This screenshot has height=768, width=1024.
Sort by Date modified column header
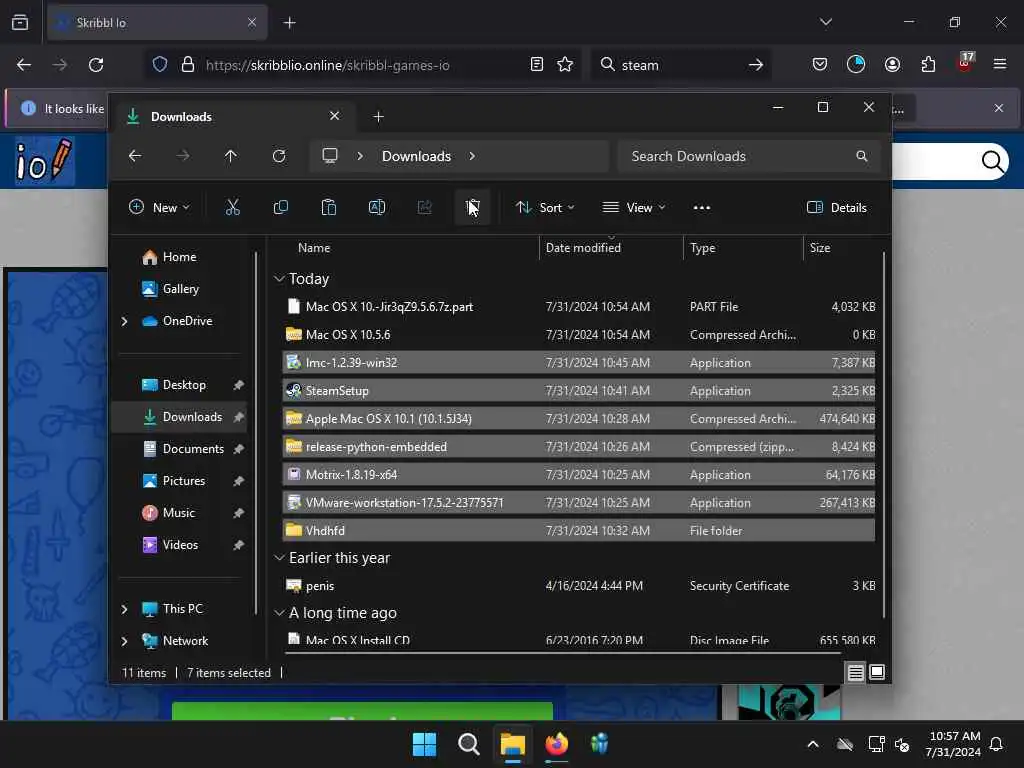583,248
